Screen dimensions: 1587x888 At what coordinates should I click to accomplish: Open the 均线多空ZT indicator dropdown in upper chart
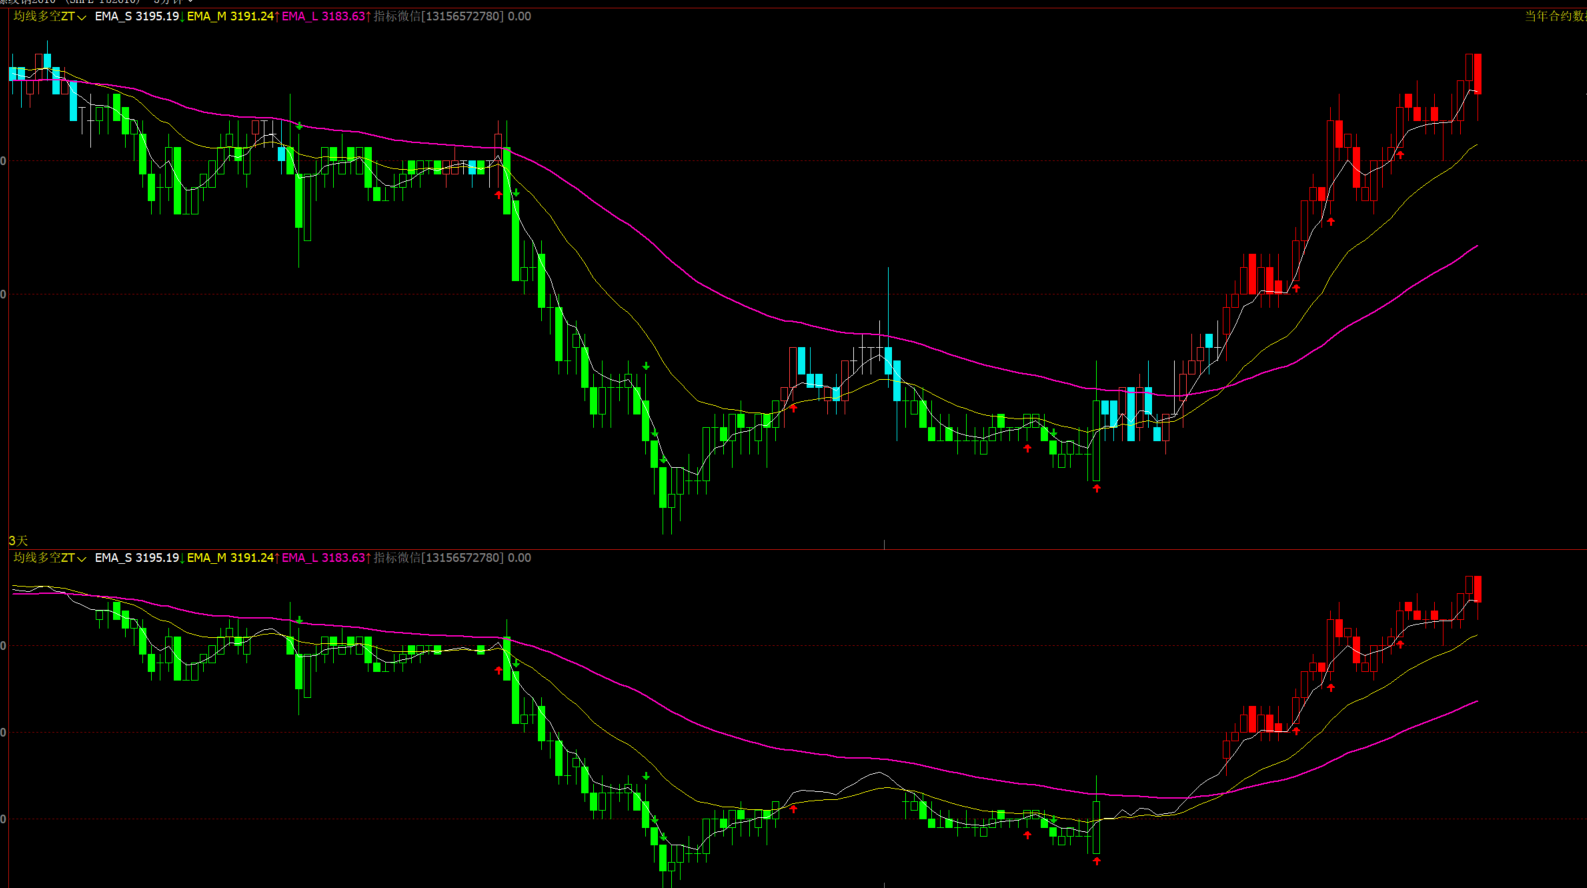81,17
